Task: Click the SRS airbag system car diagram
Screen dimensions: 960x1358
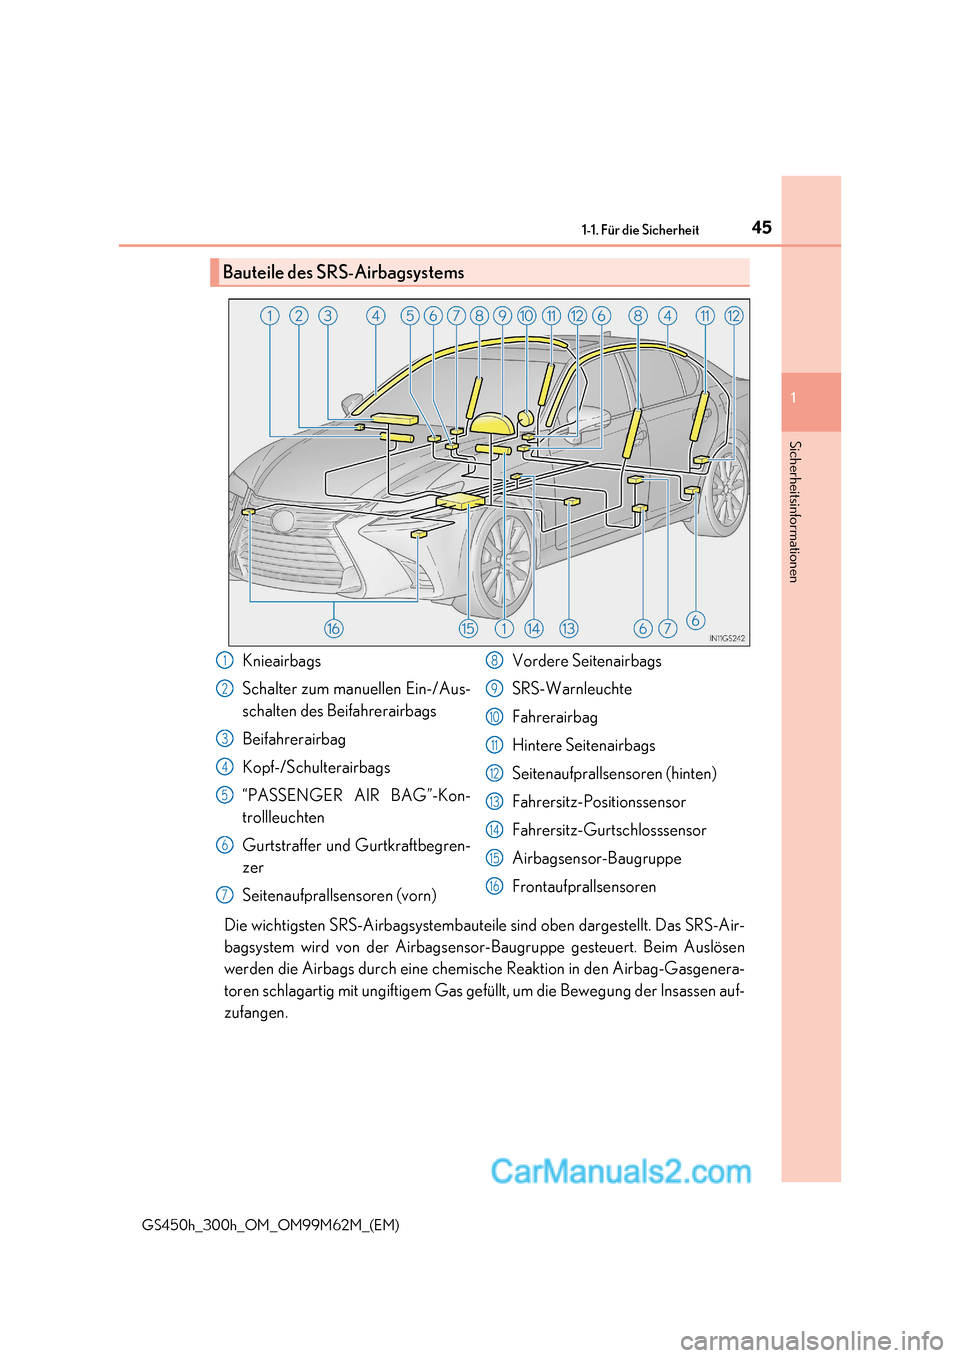Action: coord(489,472)
